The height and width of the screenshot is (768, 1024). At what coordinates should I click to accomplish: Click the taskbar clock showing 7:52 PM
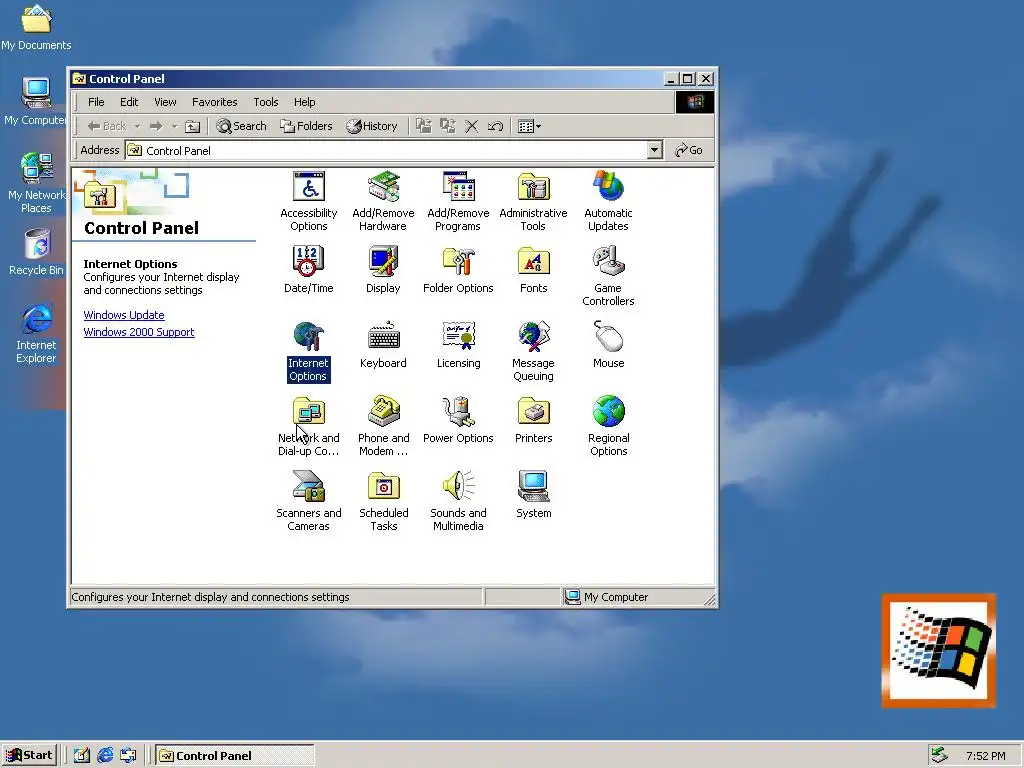985,756
